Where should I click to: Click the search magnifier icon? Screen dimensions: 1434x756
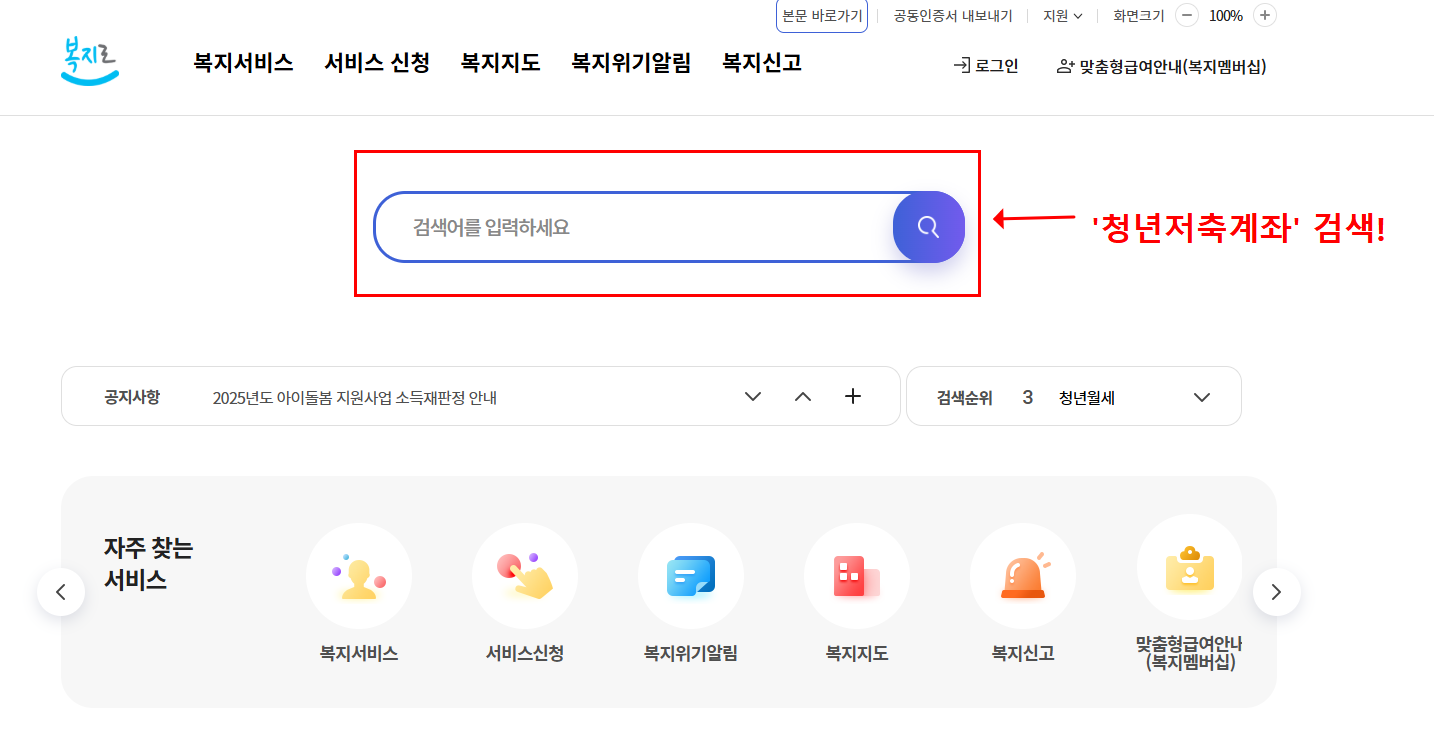pos(927,227)
